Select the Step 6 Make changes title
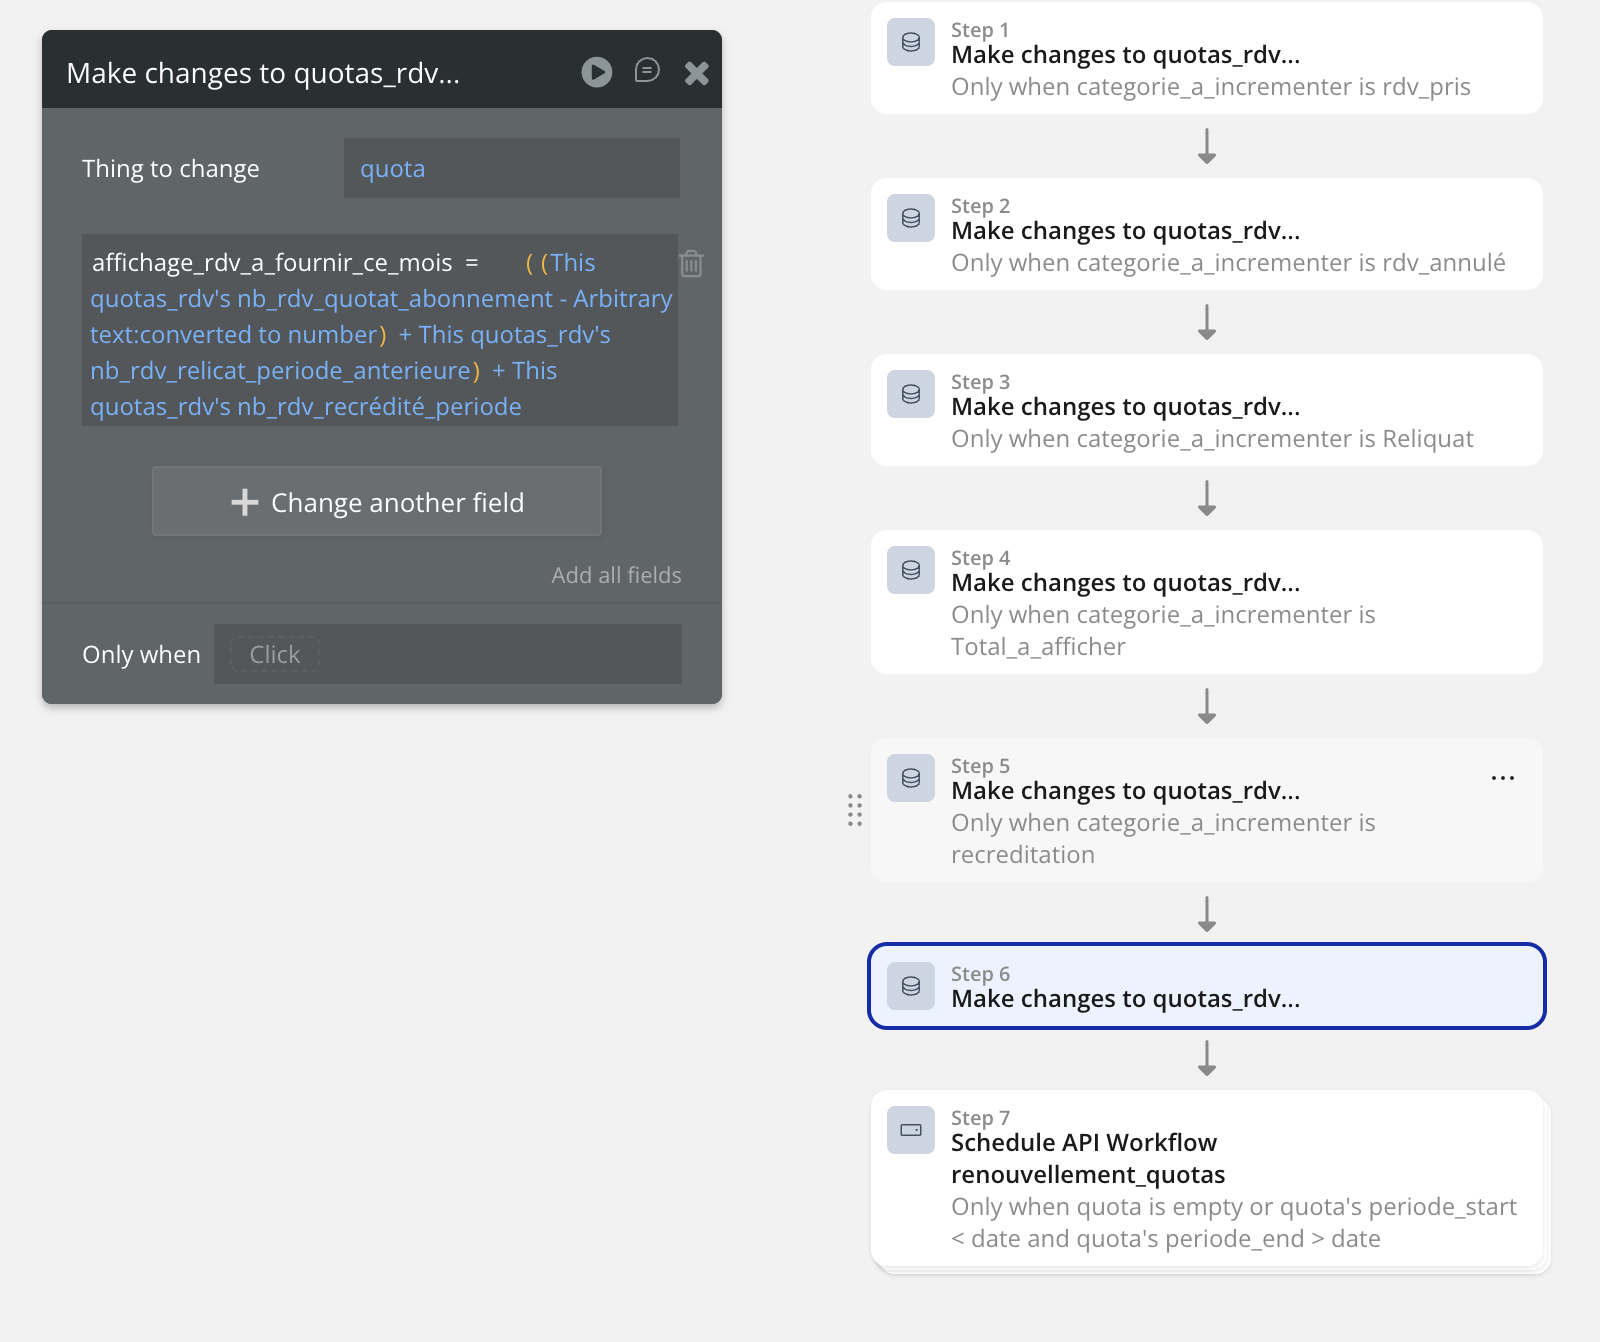1600x1342 pixels. tap(1125, 999)
